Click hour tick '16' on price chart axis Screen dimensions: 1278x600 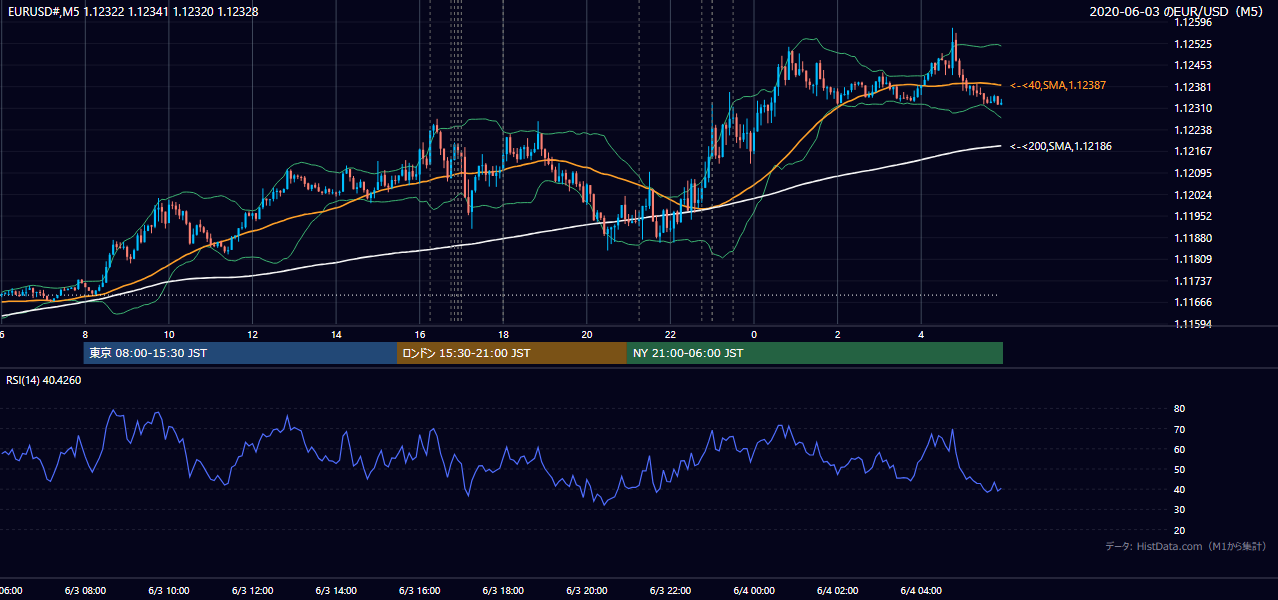pyautogui.click(x=420, y=335)
